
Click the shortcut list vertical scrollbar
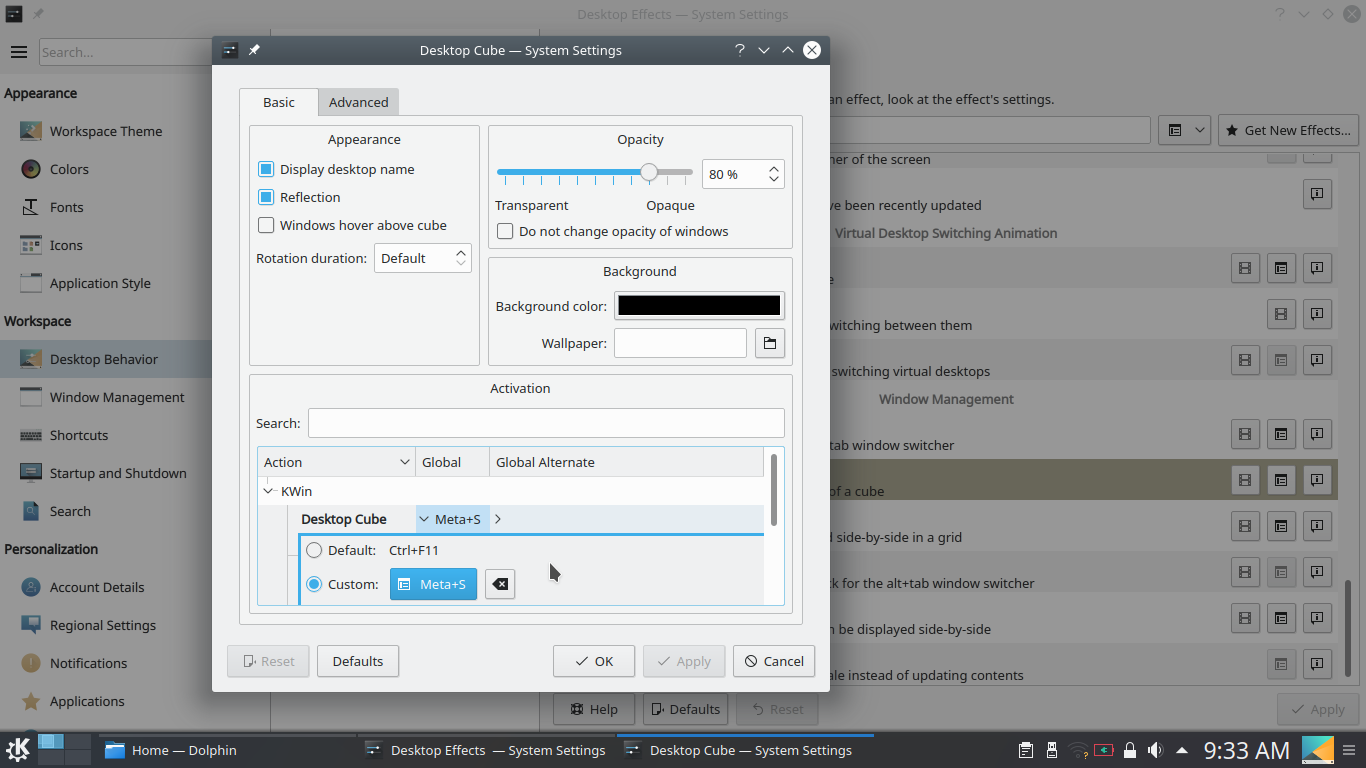click(773, 490)
